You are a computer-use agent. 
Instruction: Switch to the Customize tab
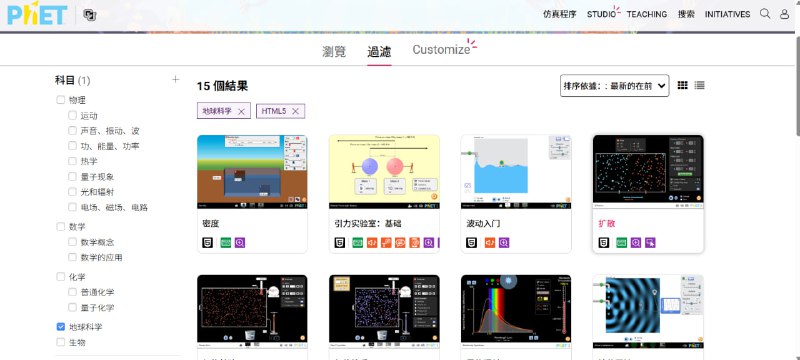click(x=441, y=49)
